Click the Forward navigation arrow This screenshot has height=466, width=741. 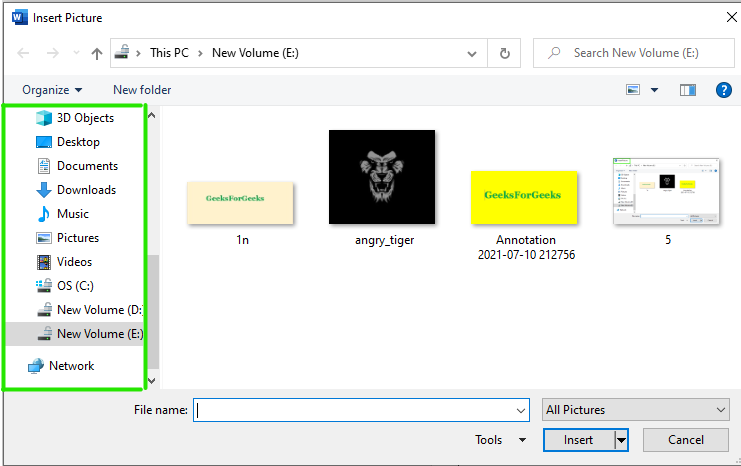52,53
